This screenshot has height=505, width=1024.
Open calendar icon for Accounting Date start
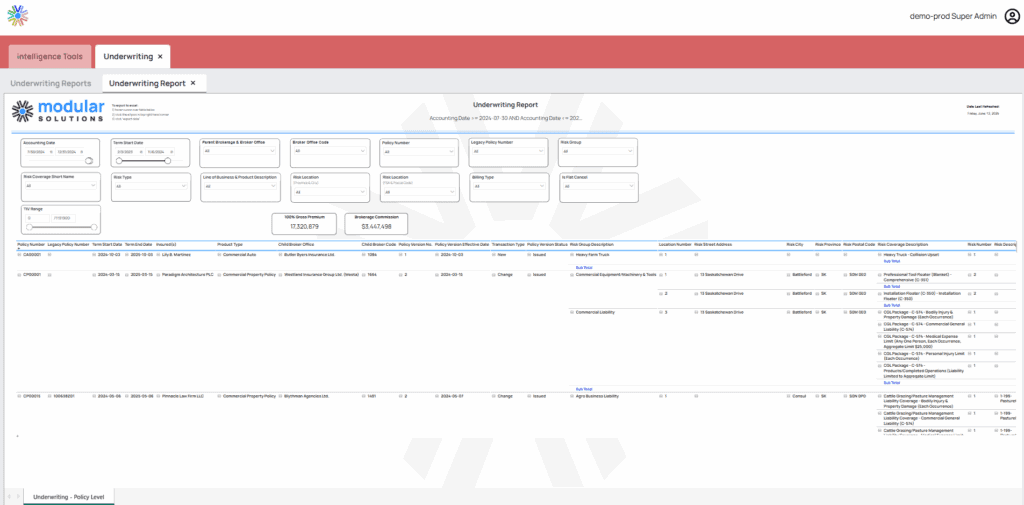tap(51, 152)
